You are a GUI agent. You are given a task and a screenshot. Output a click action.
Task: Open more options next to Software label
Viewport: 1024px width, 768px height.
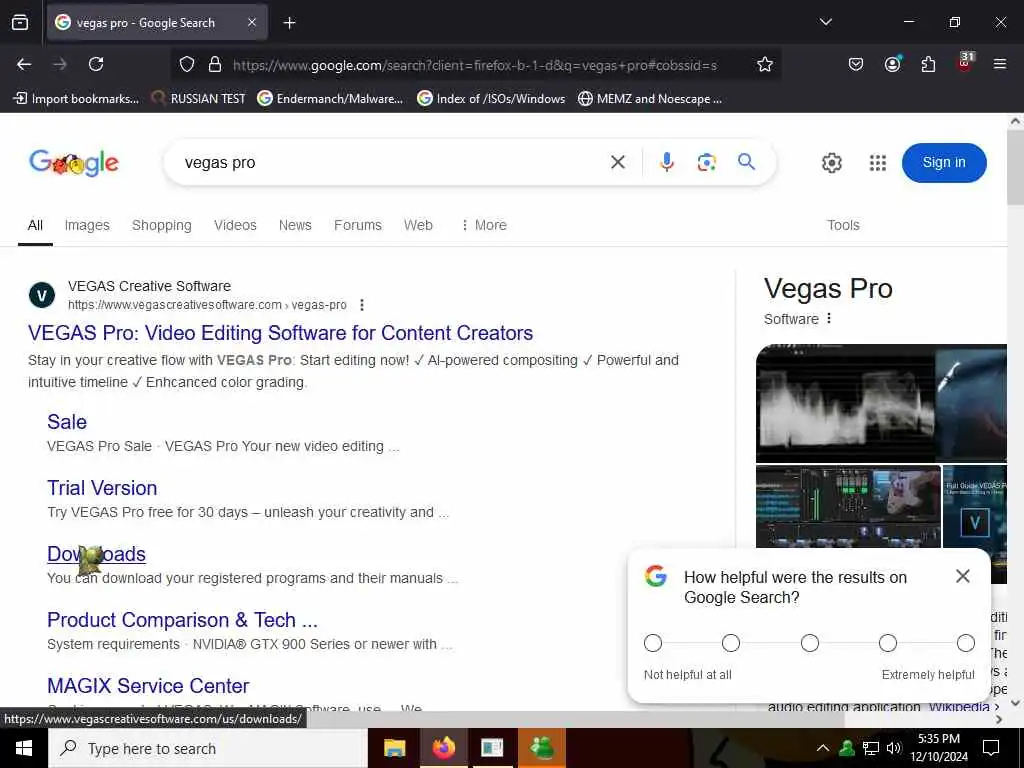coord(829,319)
